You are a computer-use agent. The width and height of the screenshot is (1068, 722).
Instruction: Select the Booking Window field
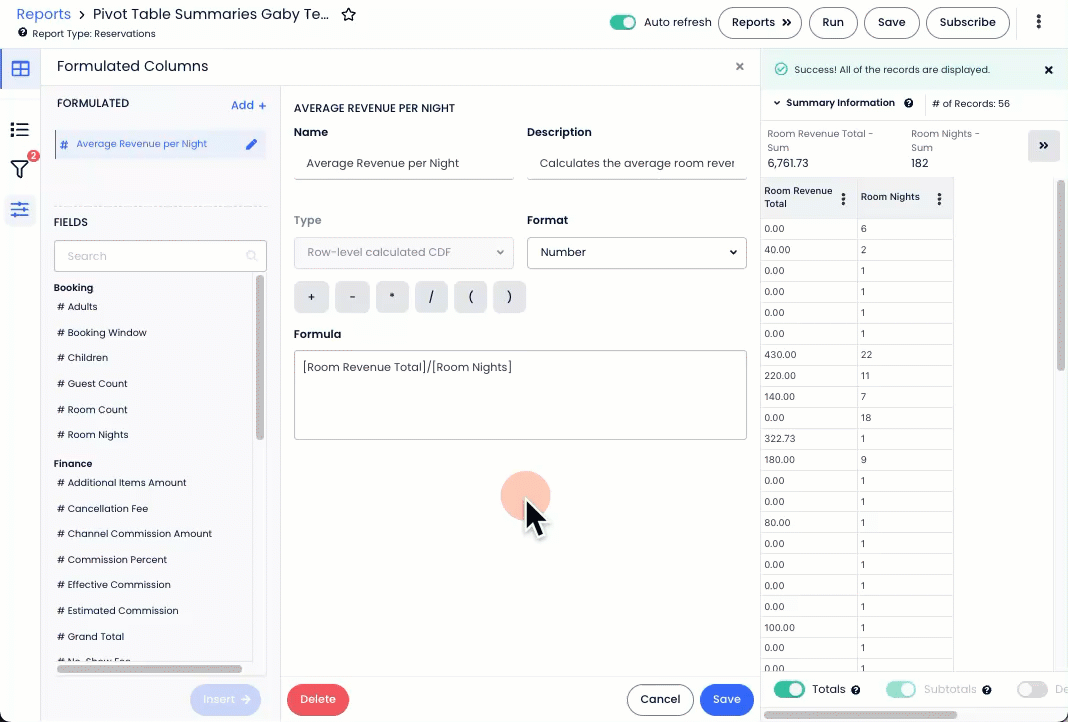point(101,332)
